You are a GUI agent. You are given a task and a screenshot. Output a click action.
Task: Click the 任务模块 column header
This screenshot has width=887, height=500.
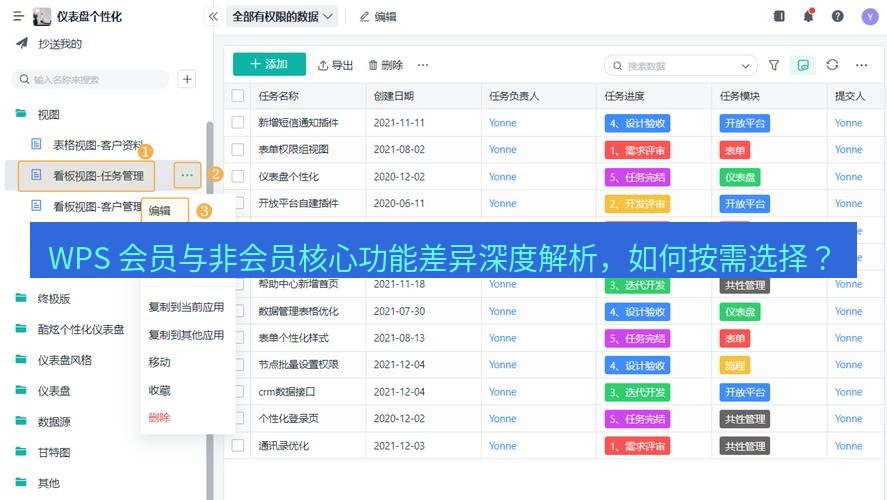click(740, 96)
